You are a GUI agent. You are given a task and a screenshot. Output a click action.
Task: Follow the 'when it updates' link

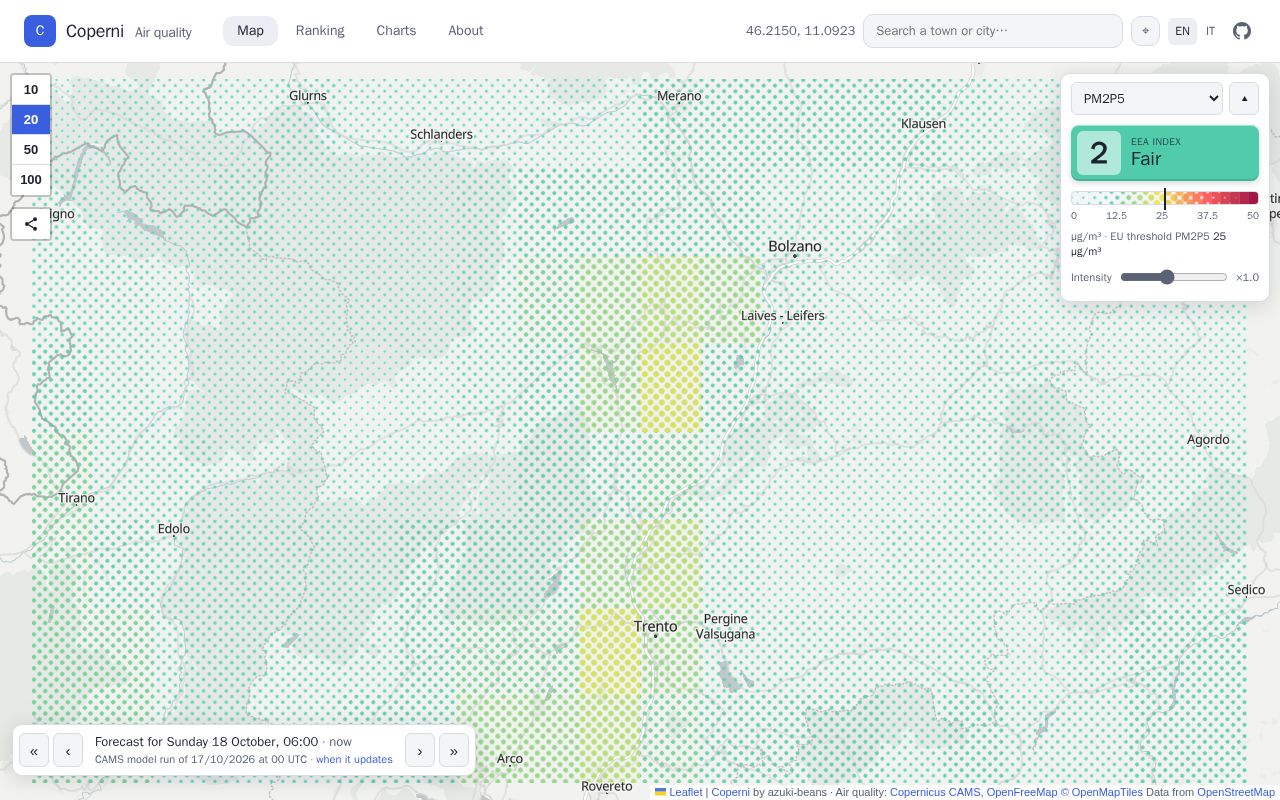coord(354,760)
